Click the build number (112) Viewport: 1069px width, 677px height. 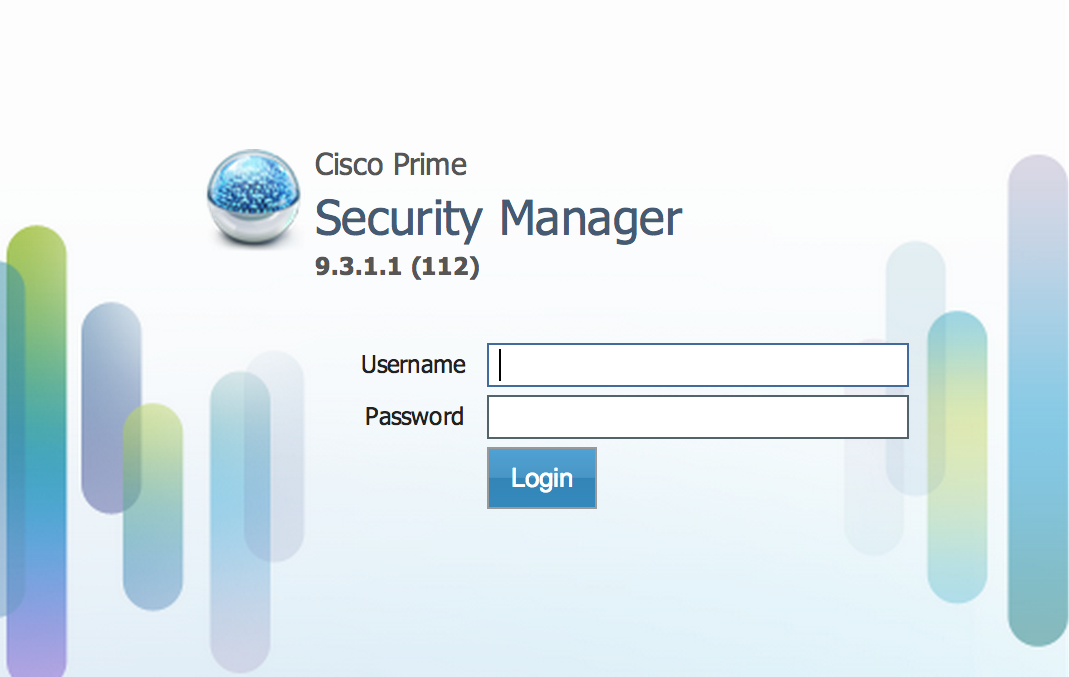[444, 268]
